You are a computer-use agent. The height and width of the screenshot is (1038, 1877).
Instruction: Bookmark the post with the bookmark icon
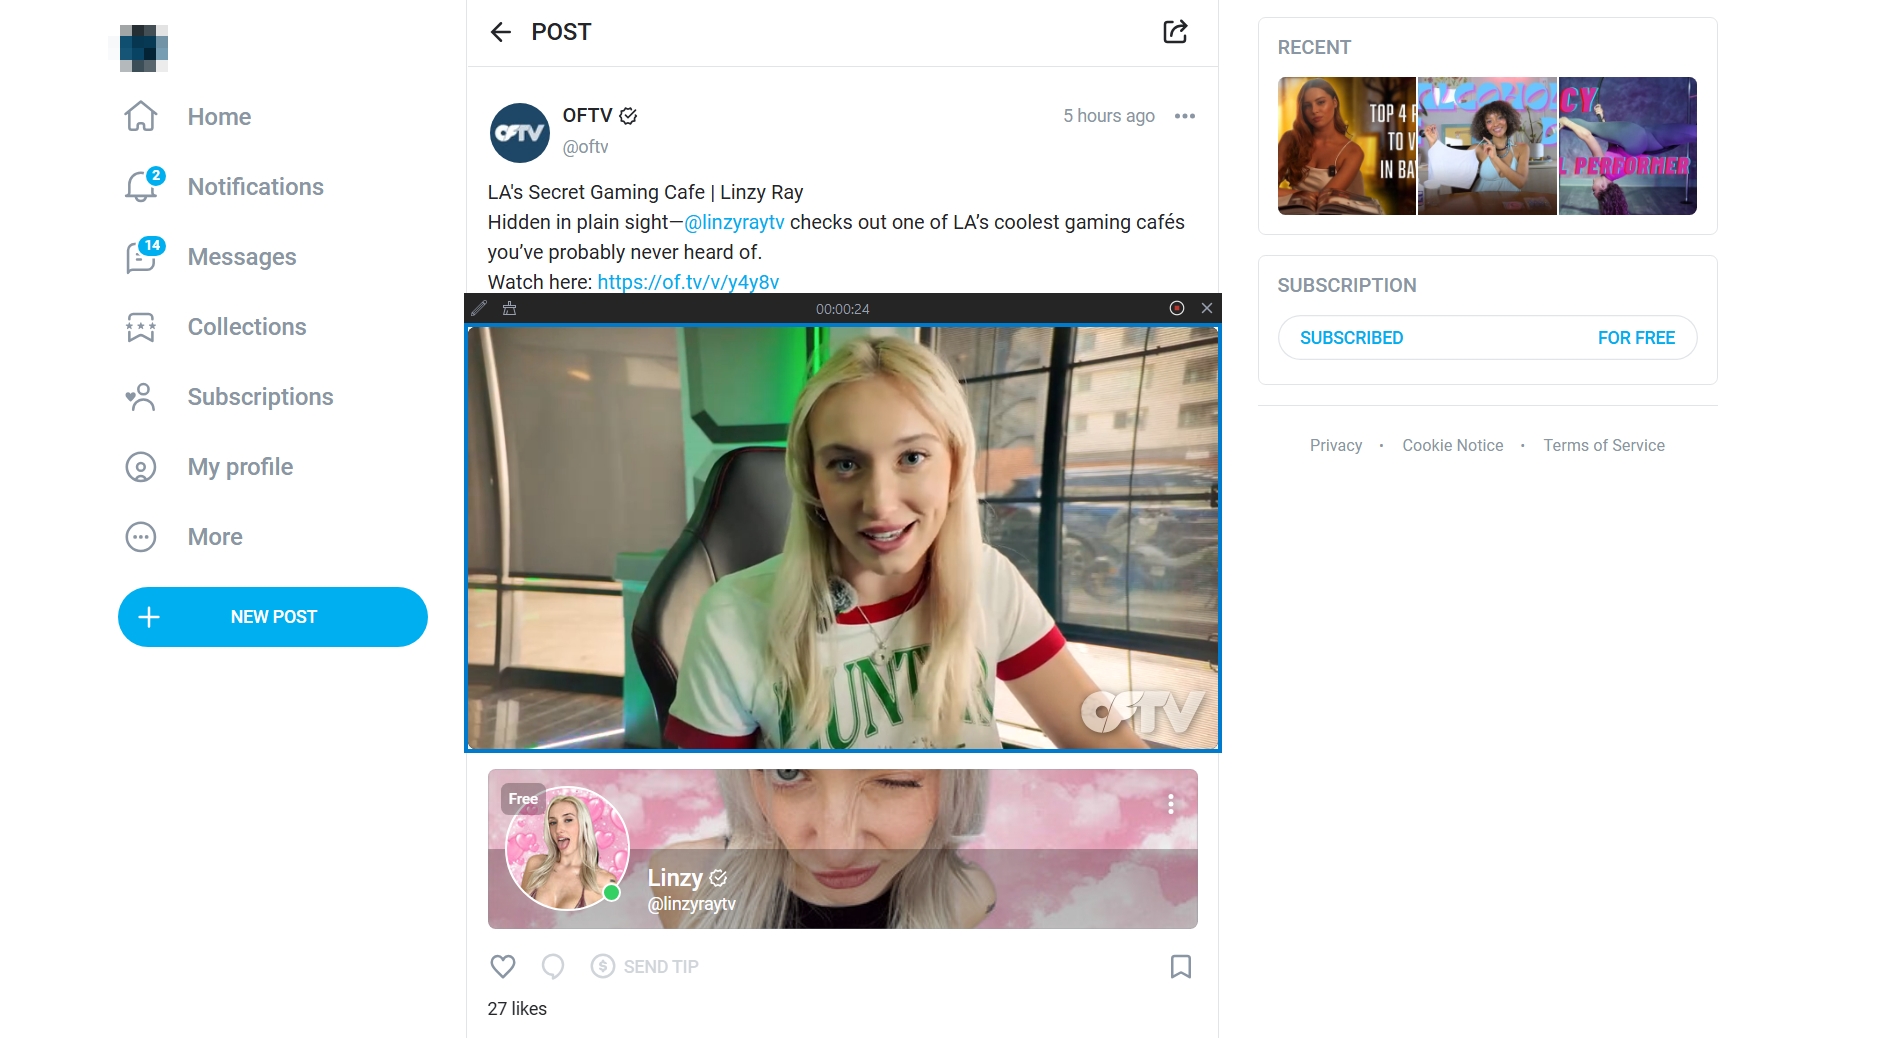click(1181, 966)
